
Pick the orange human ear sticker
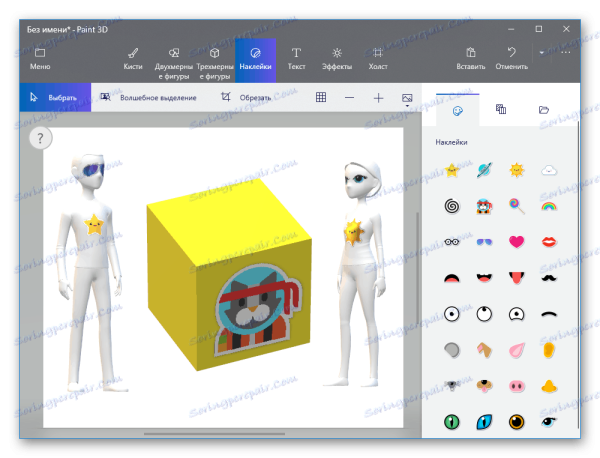[x=549, y=350]
